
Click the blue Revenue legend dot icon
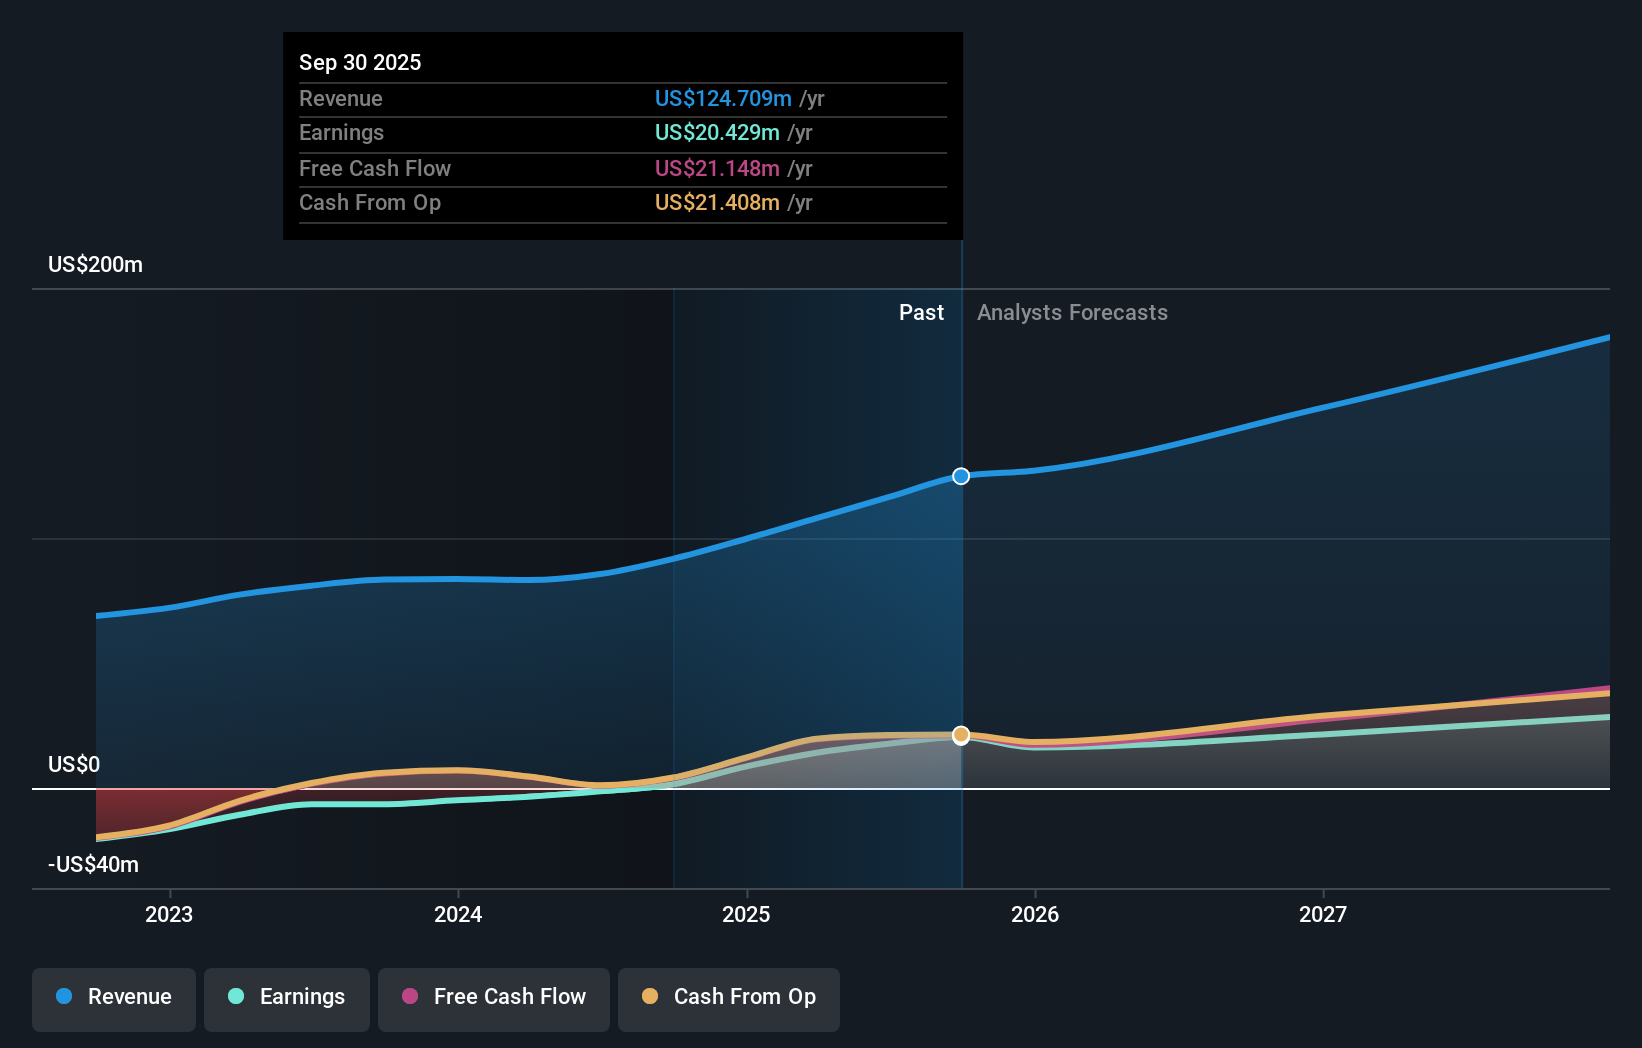coord(63,997)
